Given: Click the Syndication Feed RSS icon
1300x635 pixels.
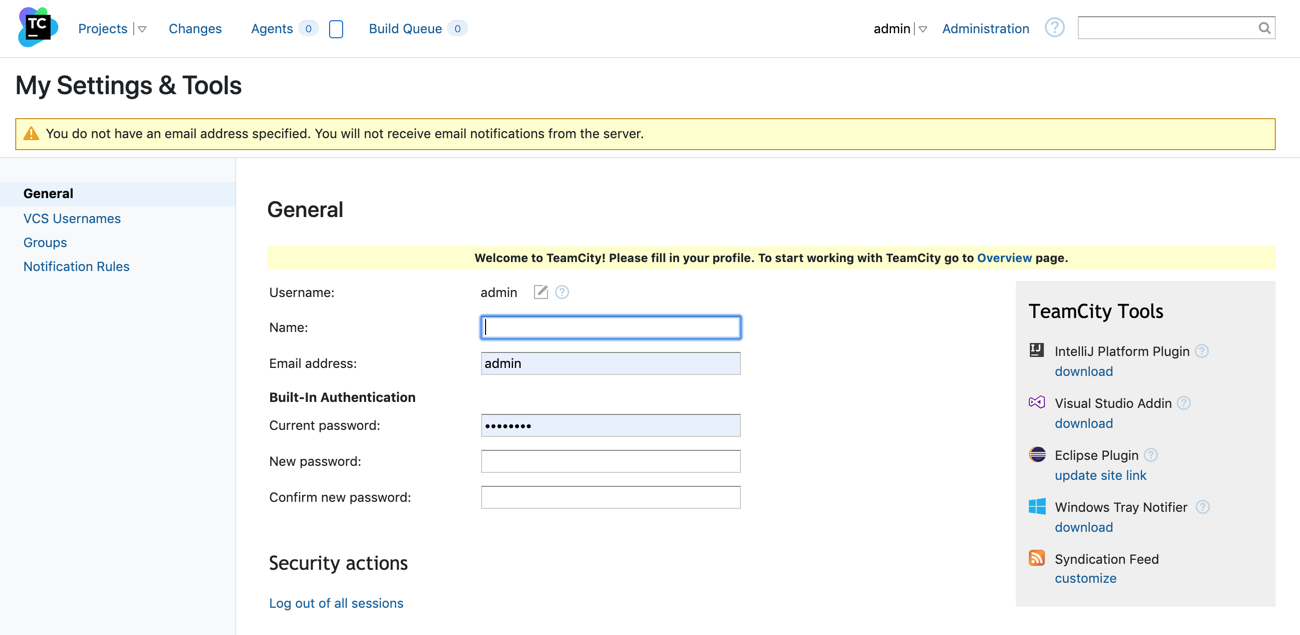Looking at the screenshot, I should coord(1037,558).
